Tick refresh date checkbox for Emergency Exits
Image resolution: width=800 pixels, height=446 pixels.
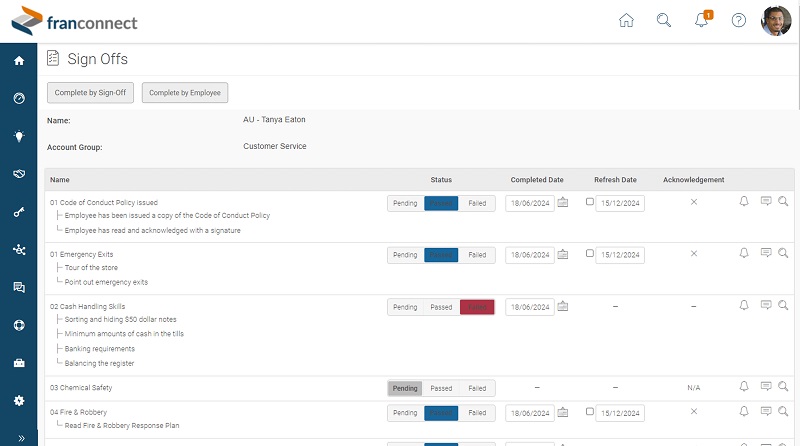point(589,254)
